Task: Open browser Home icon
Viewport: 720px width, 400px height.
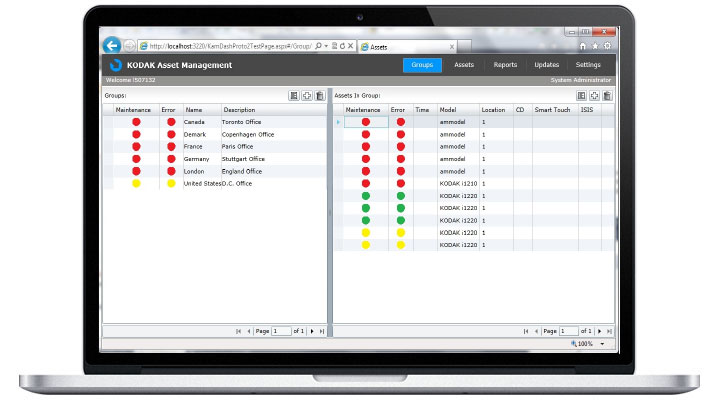Action: click(582, 46)
